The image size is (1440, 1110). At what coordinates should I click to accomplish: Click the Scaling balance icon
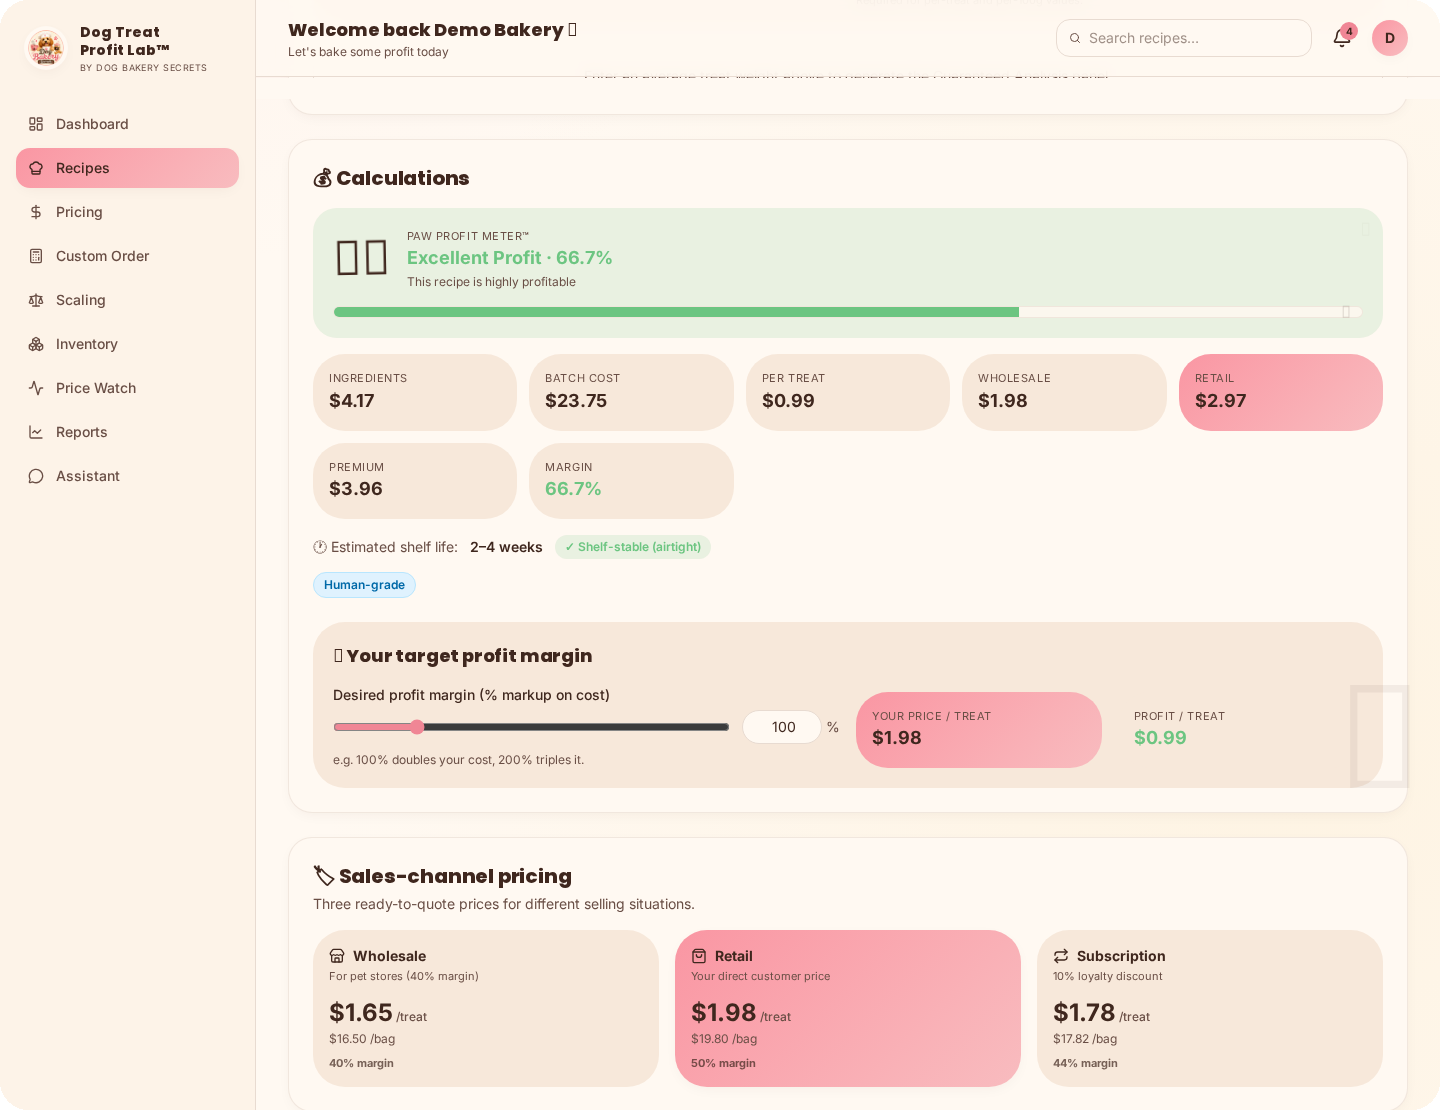tap(36, 300)
